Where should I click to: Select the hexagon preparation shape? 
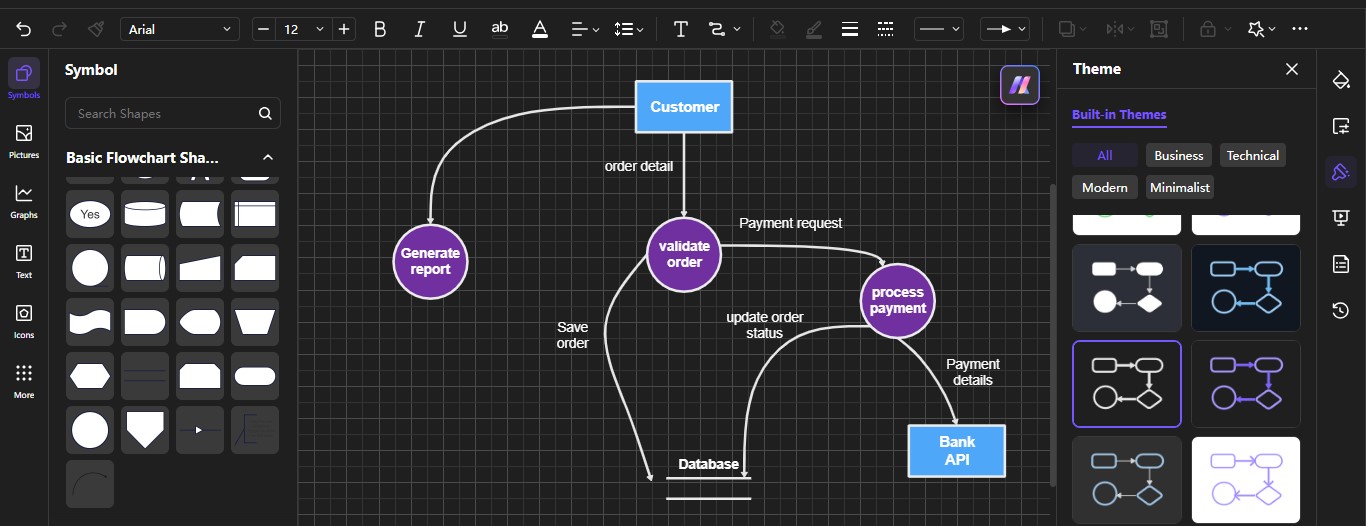click(90, 376)
